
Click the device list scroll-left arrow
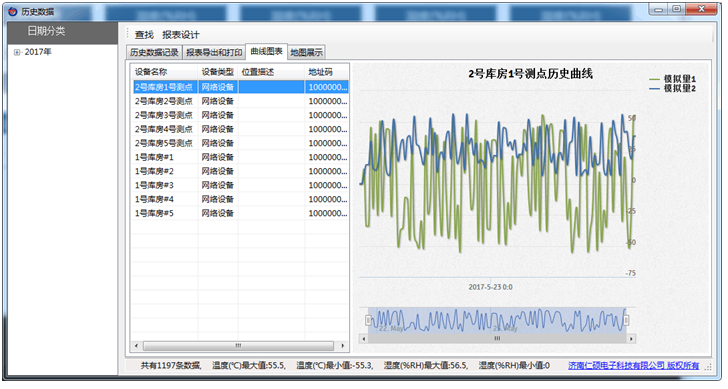136,346
